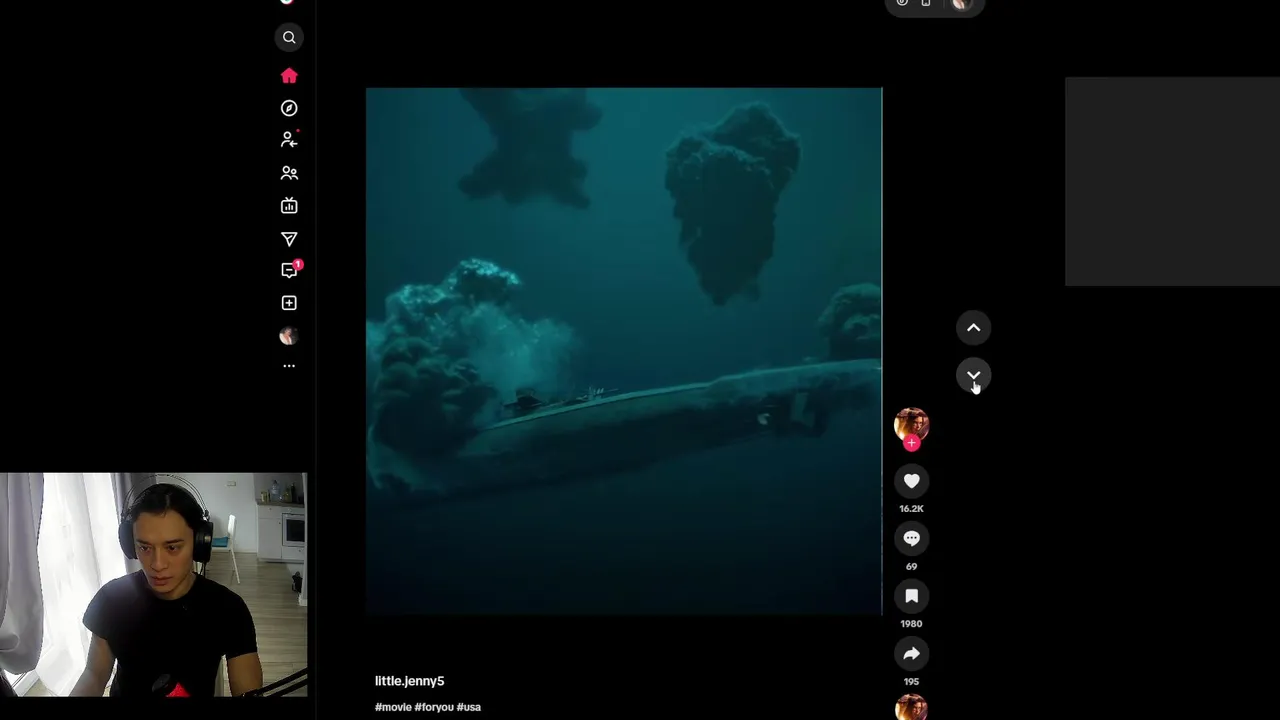This screenshot has width=1280, height=720.
Task: Open comments with speech bubble icon
Action: (x=911, y=539)
